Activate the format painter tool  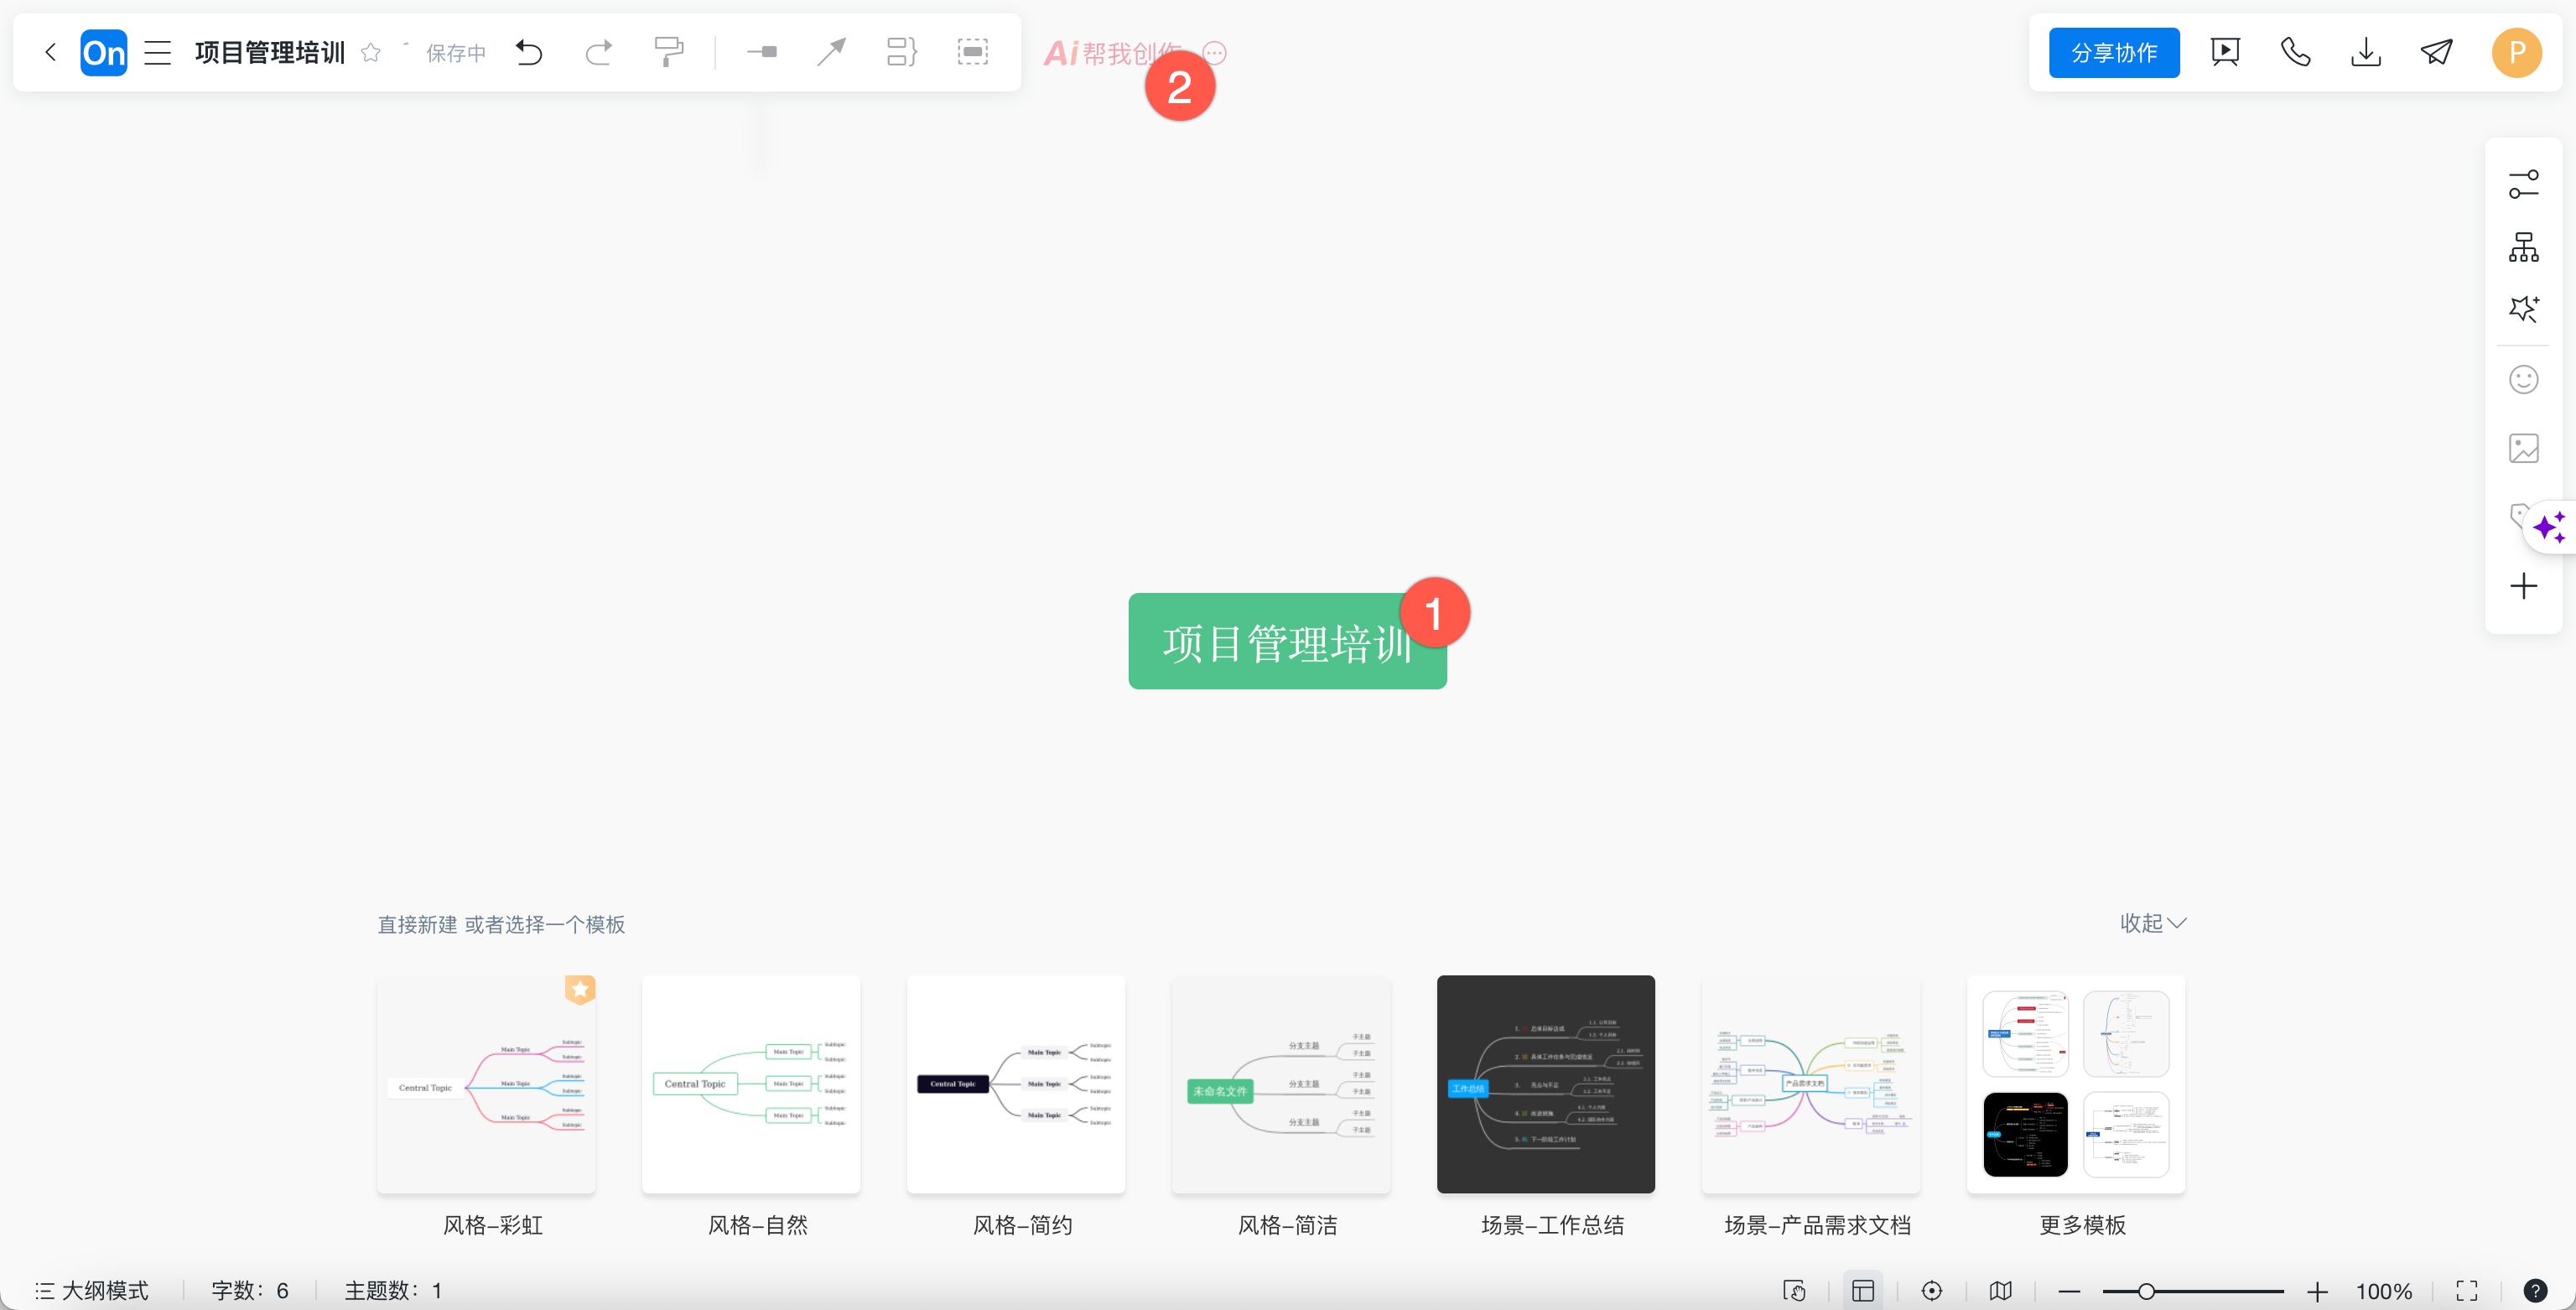coord(668,52)
